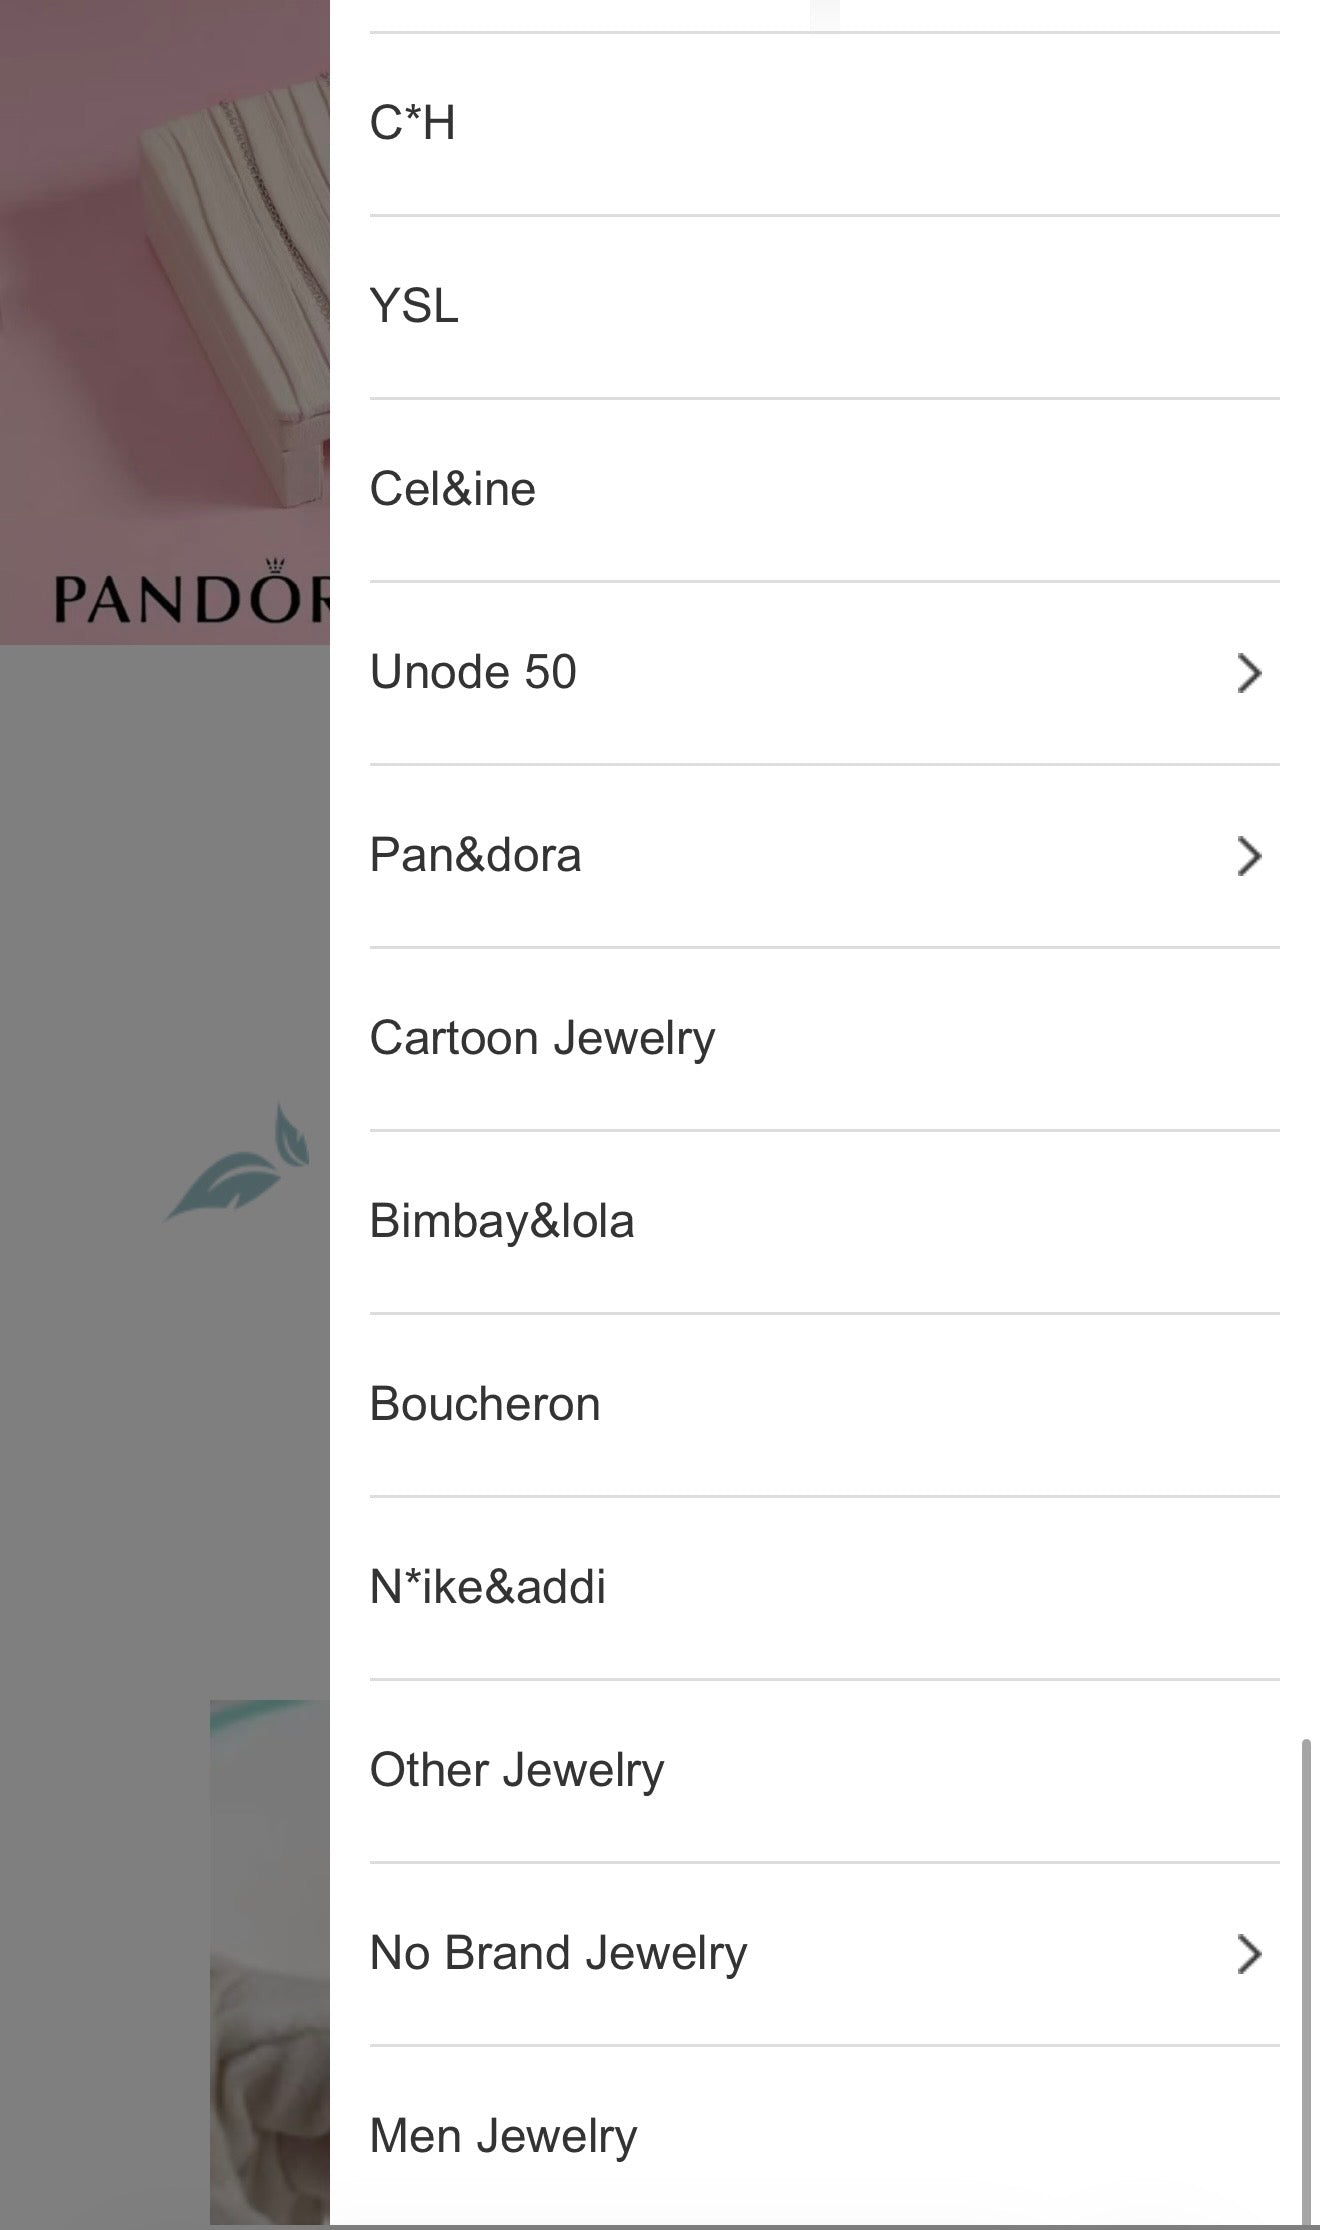Image resolution: width=1320 pixels, height=2230 pixels.
Task: Expand the No Brand Jewelry chevron
Action: point(1248,1954)
